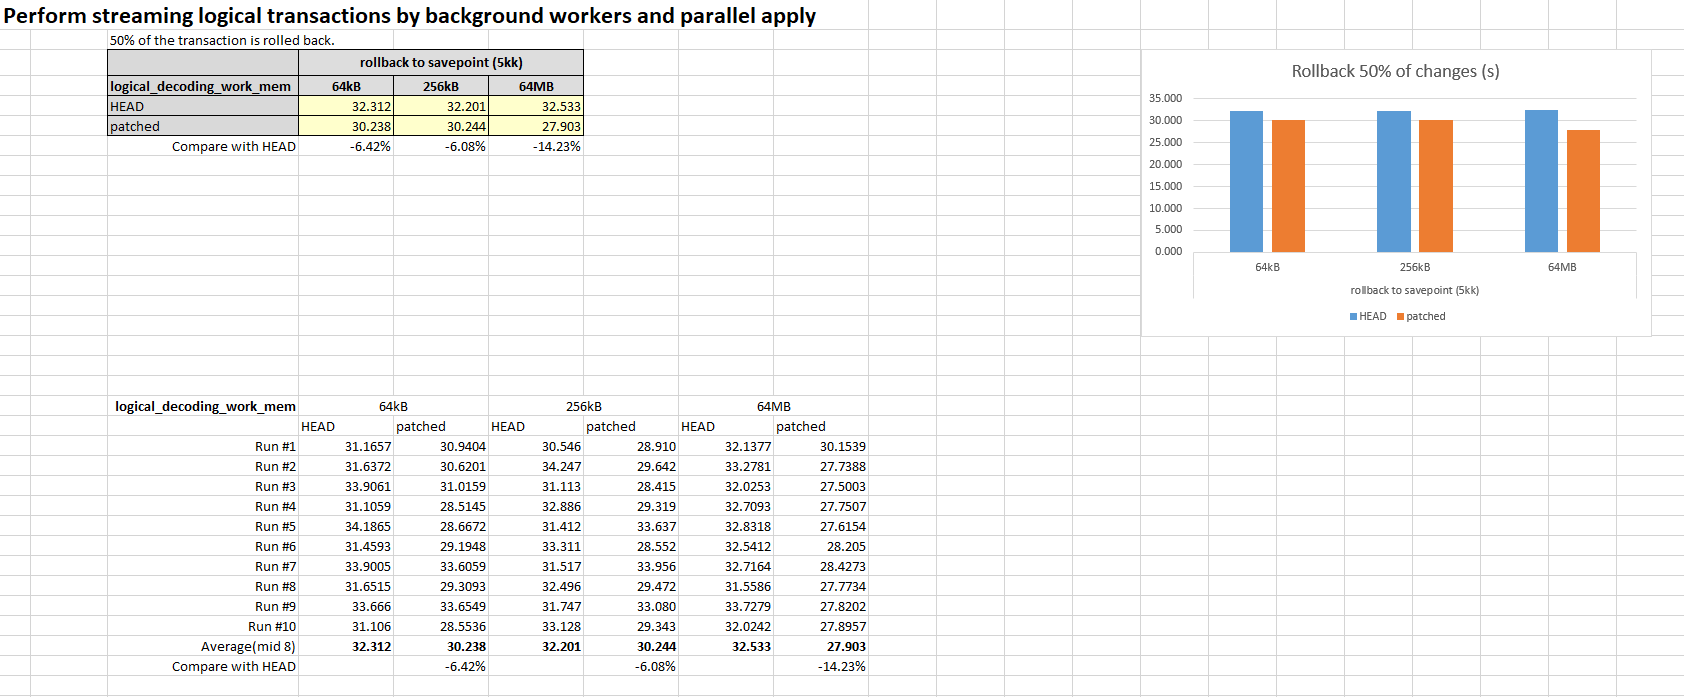Click the orange patched bar for 256kB
The image size is (1684, 697).
coord(1435,186)
